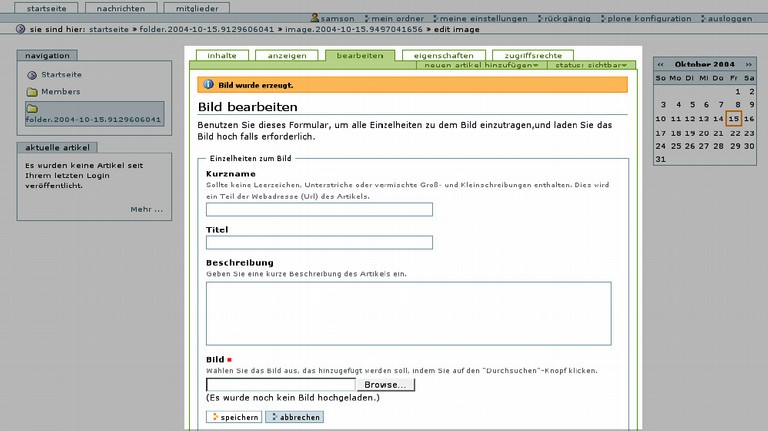The height and width of the screenshot is (431, 768).
Task: Go to previous month with calendar's left arrows
Action: (660, 63)
